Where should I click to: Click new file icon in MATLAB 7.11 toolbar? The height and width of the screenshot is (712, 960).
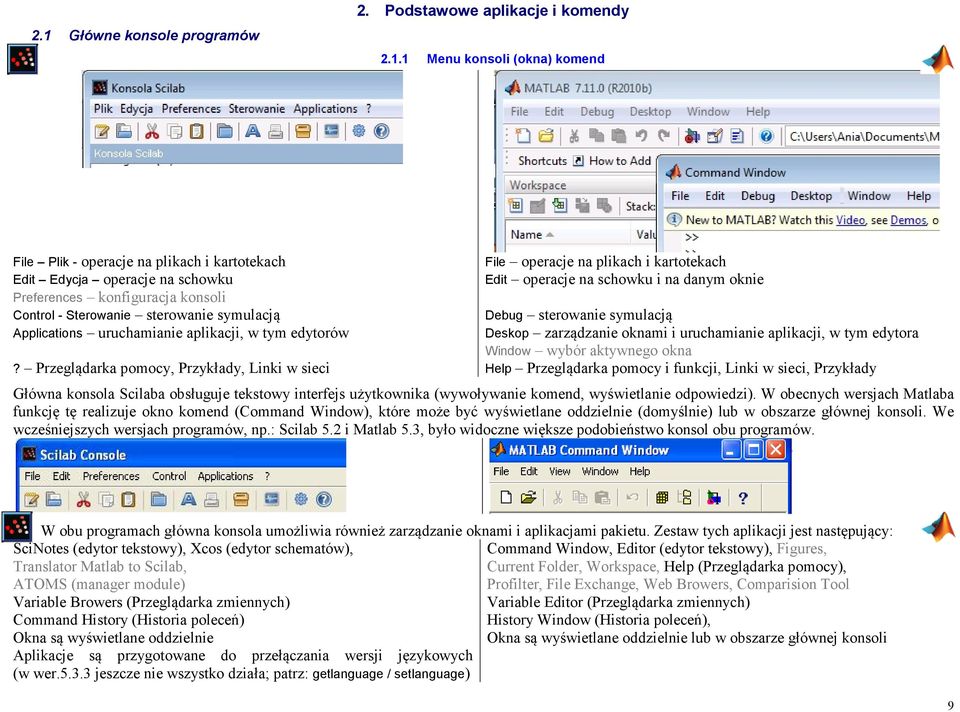coord(523,136)
